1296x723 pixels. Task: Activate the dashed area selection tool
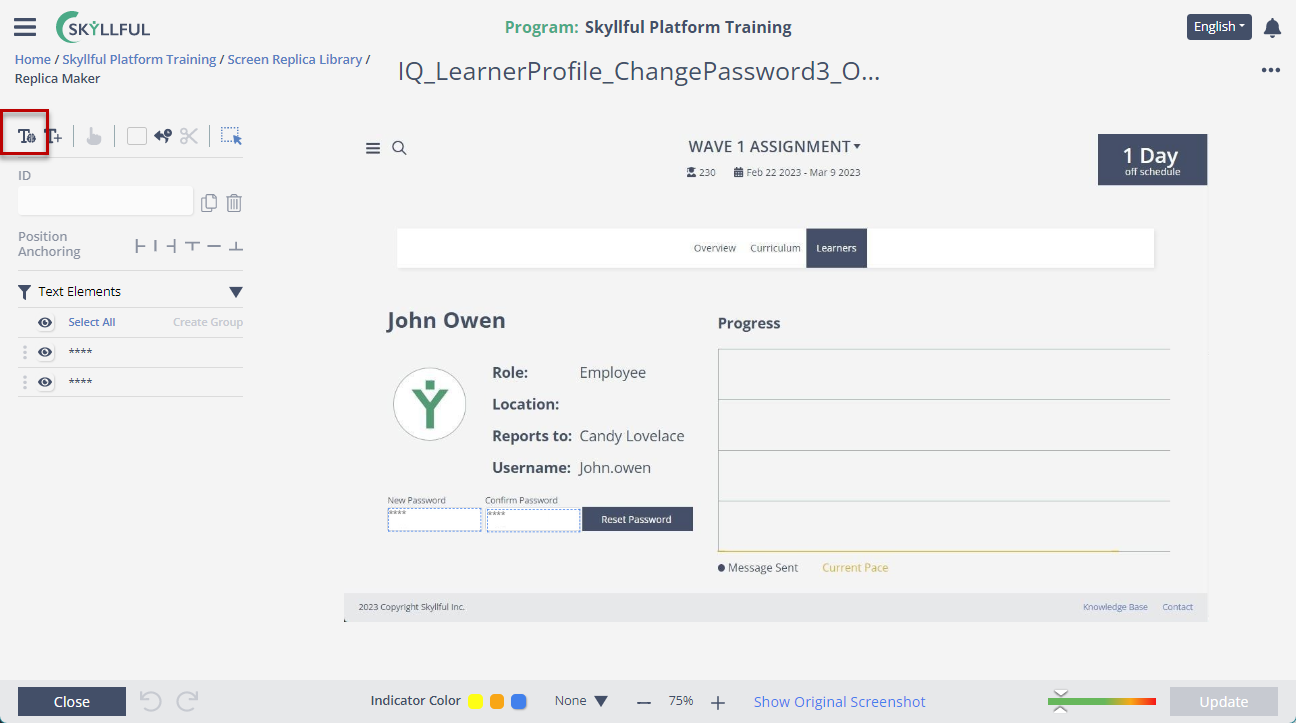(x=231, y=136)
